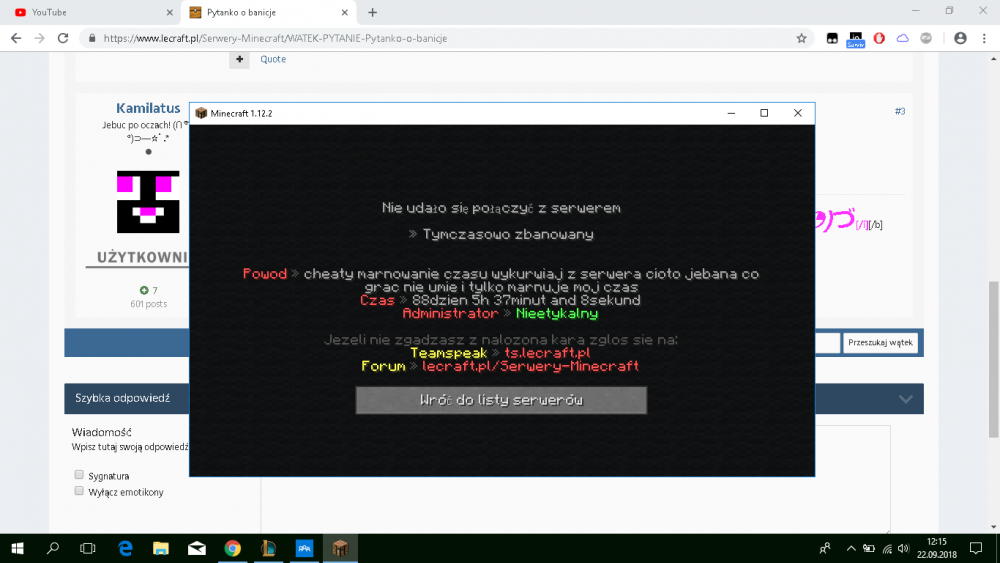Click the page vertical scrollbar thumb
This screenshot has height=563, width=1000.
click(993, 359)
